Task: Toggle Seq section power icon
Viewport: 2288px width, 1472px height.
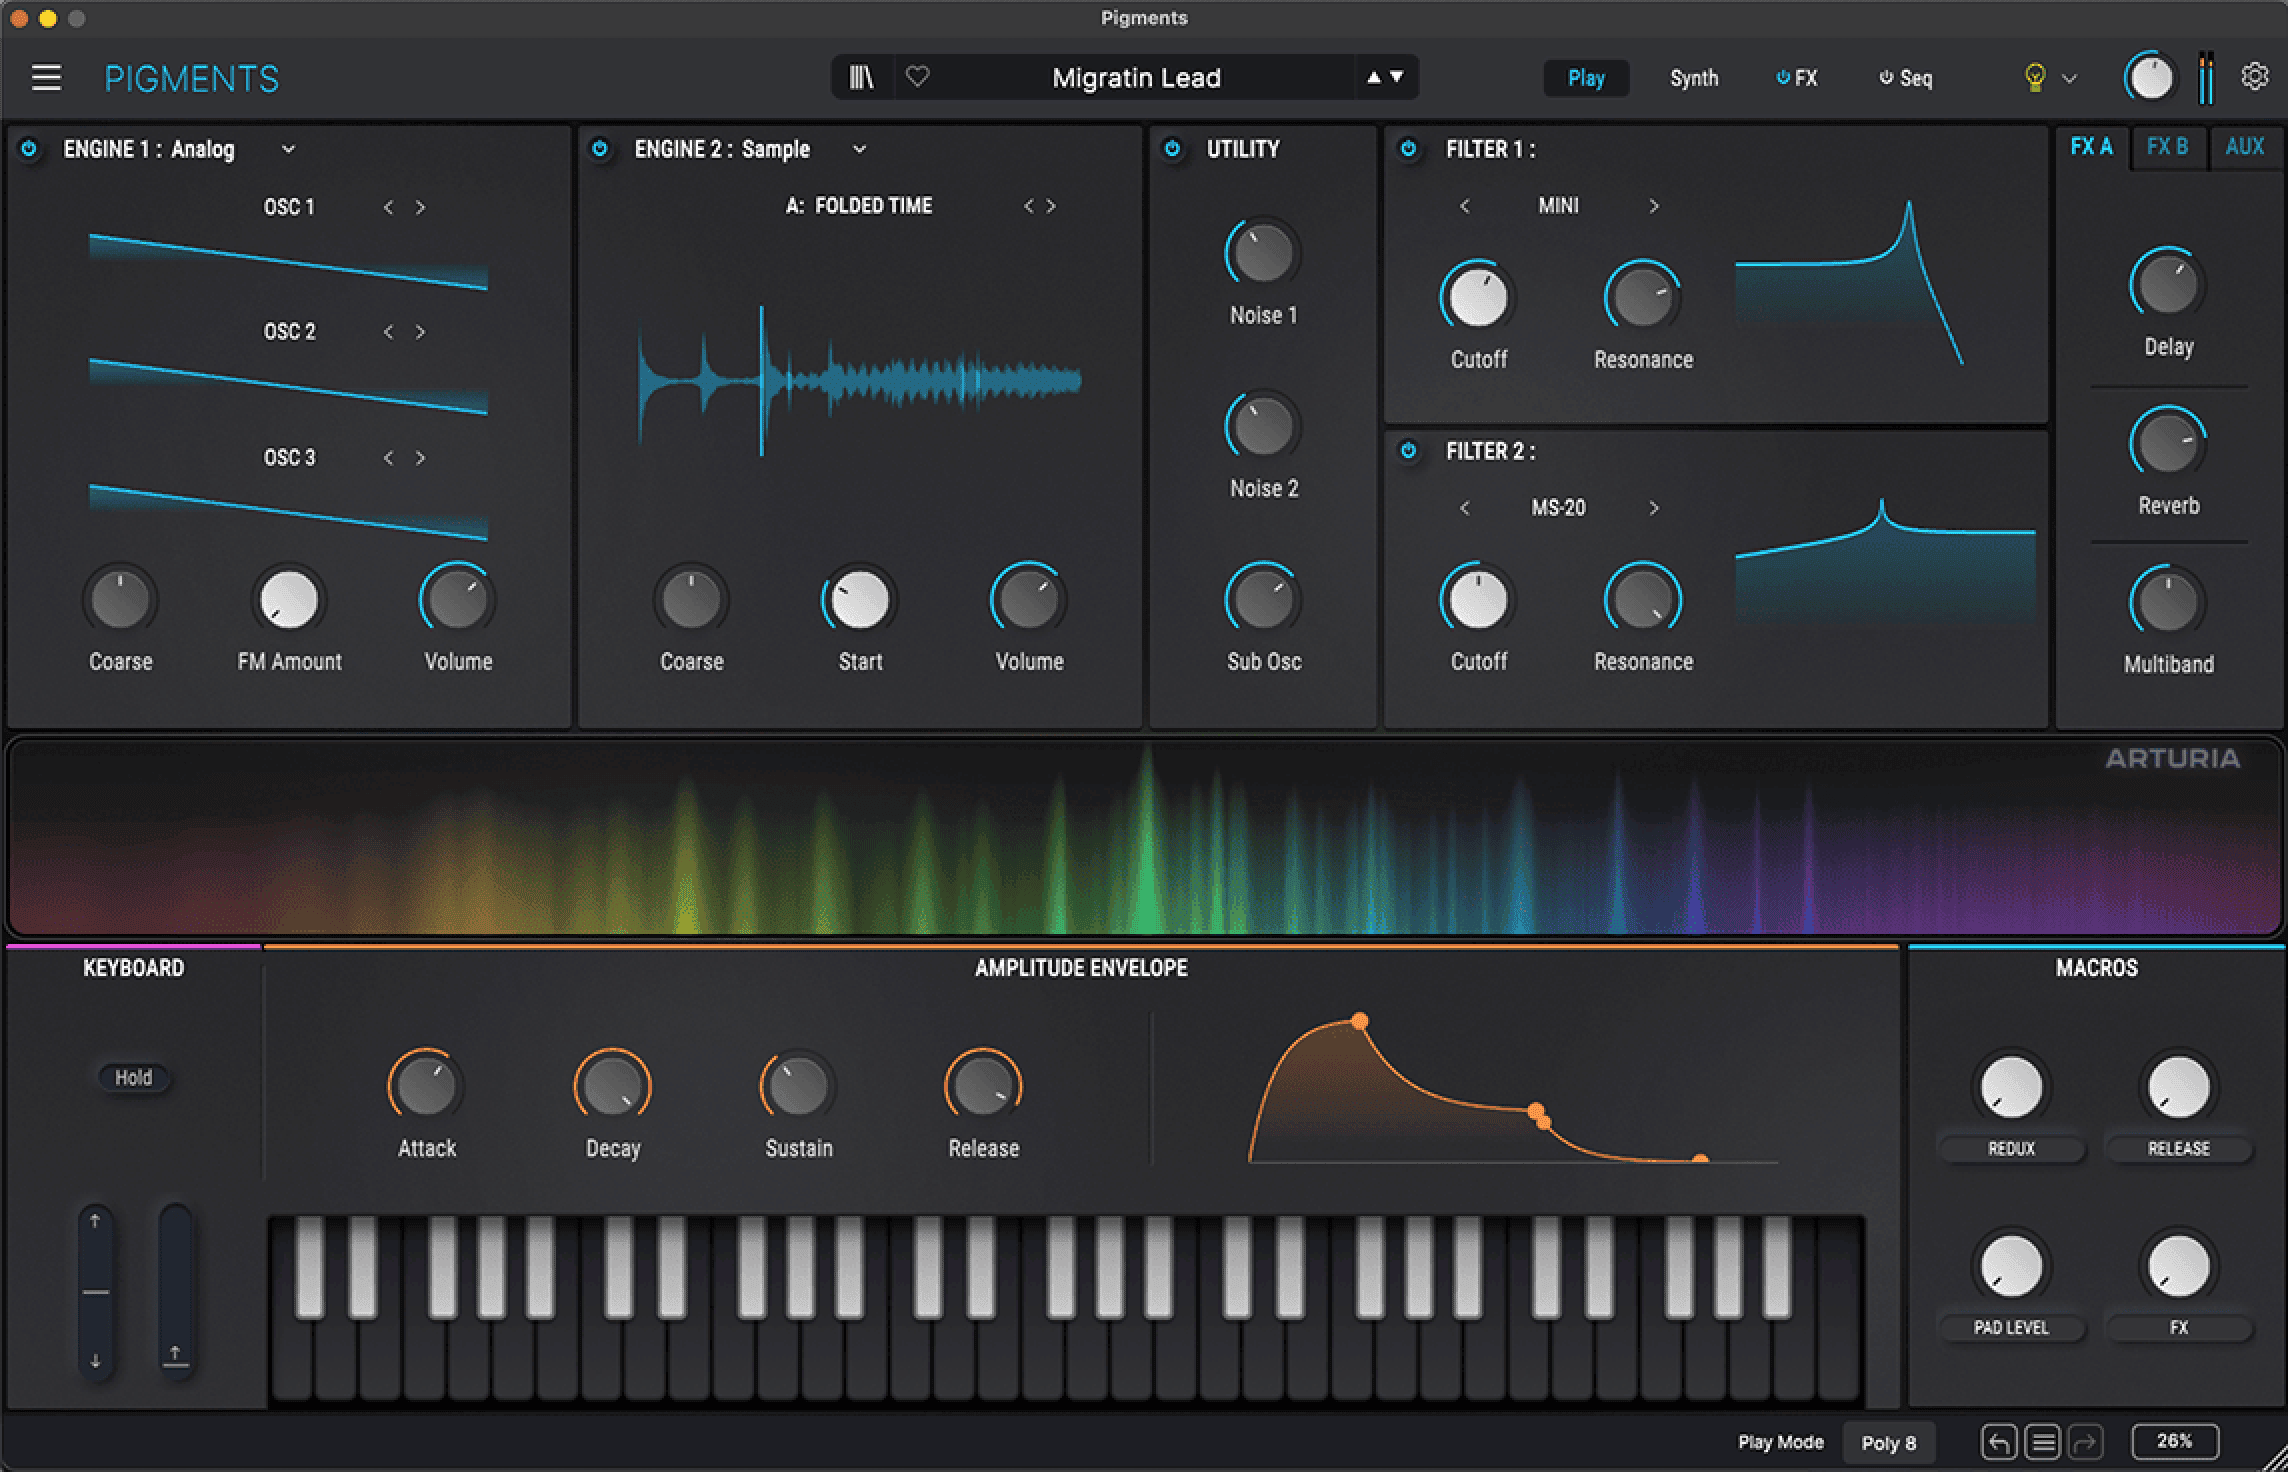Action: [1886, 77]
